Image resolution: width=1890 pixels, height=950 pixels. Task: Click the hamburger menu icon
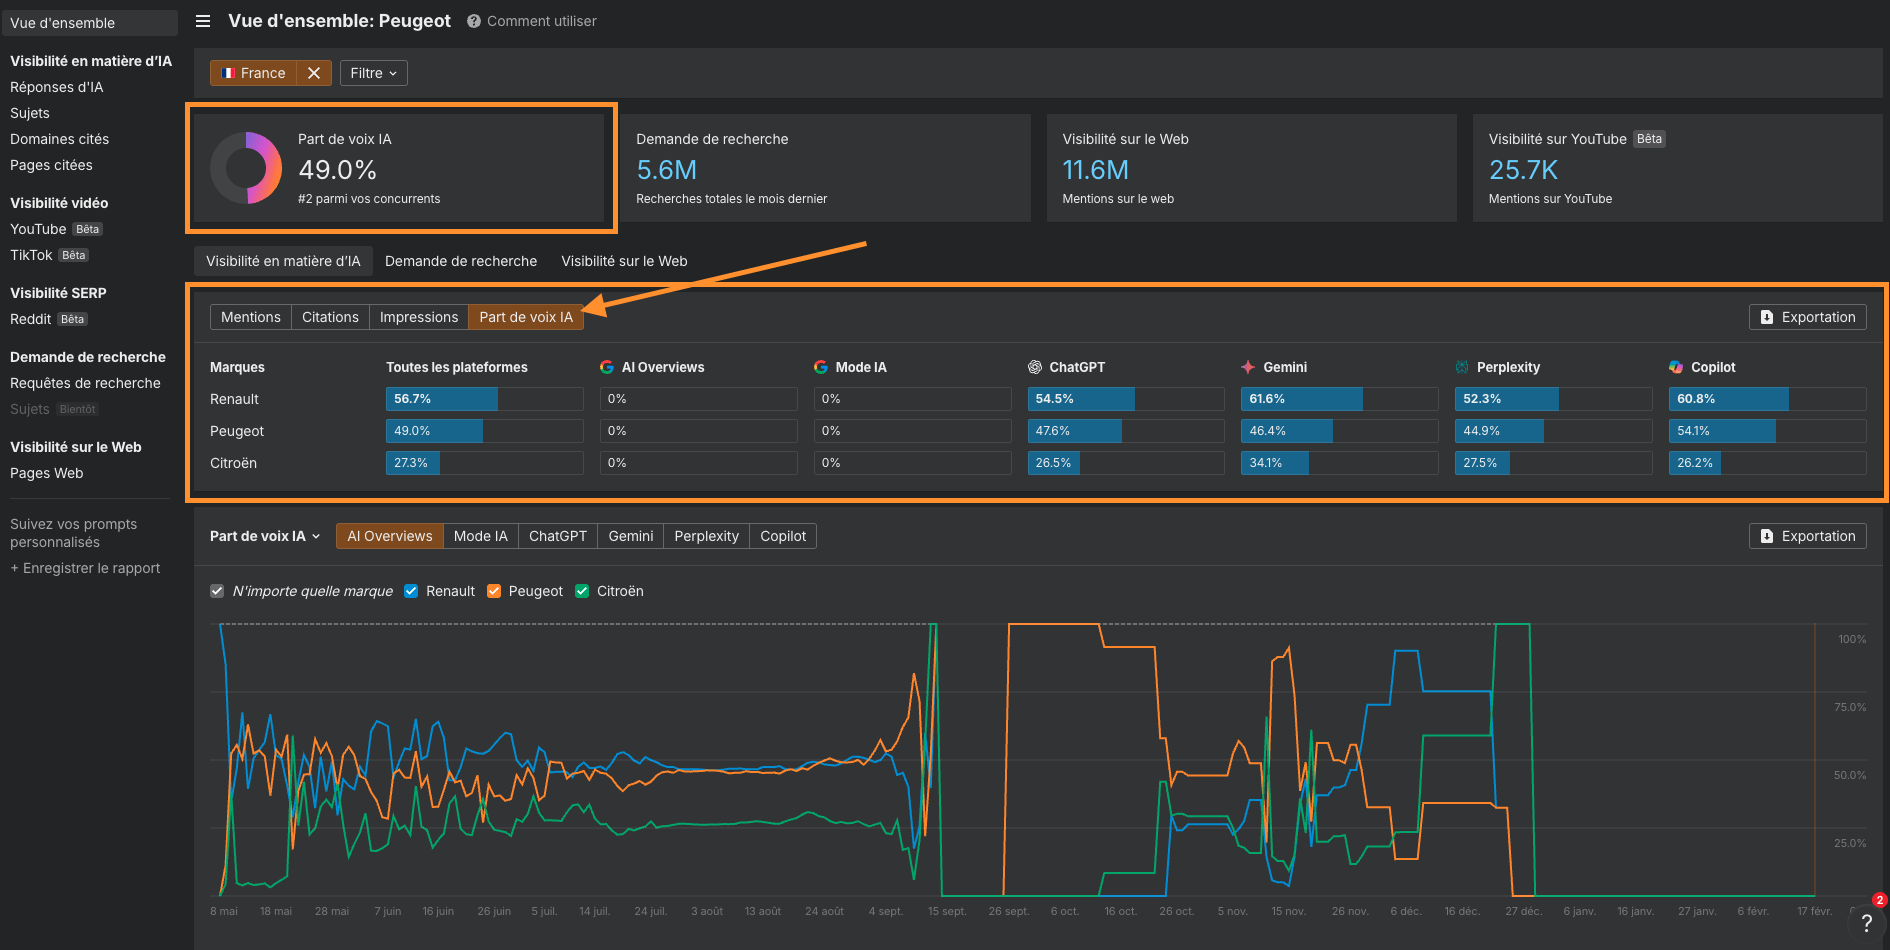click(x=203, y=21)
